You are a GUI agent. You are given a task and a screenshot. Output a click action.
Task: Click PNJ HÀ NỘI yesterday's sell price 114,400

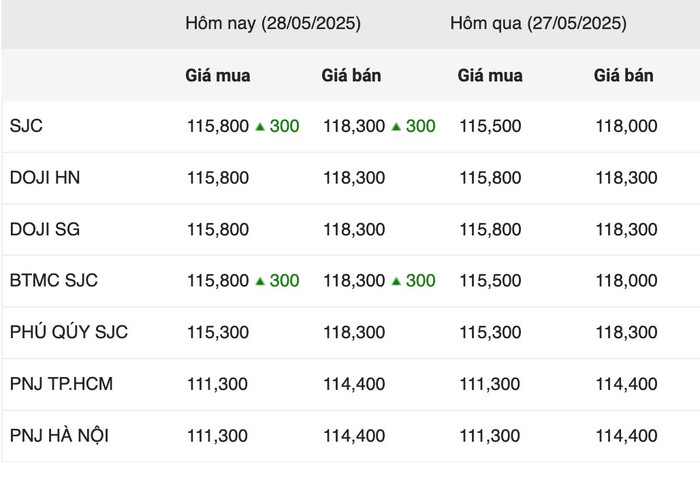click(626, 436)
